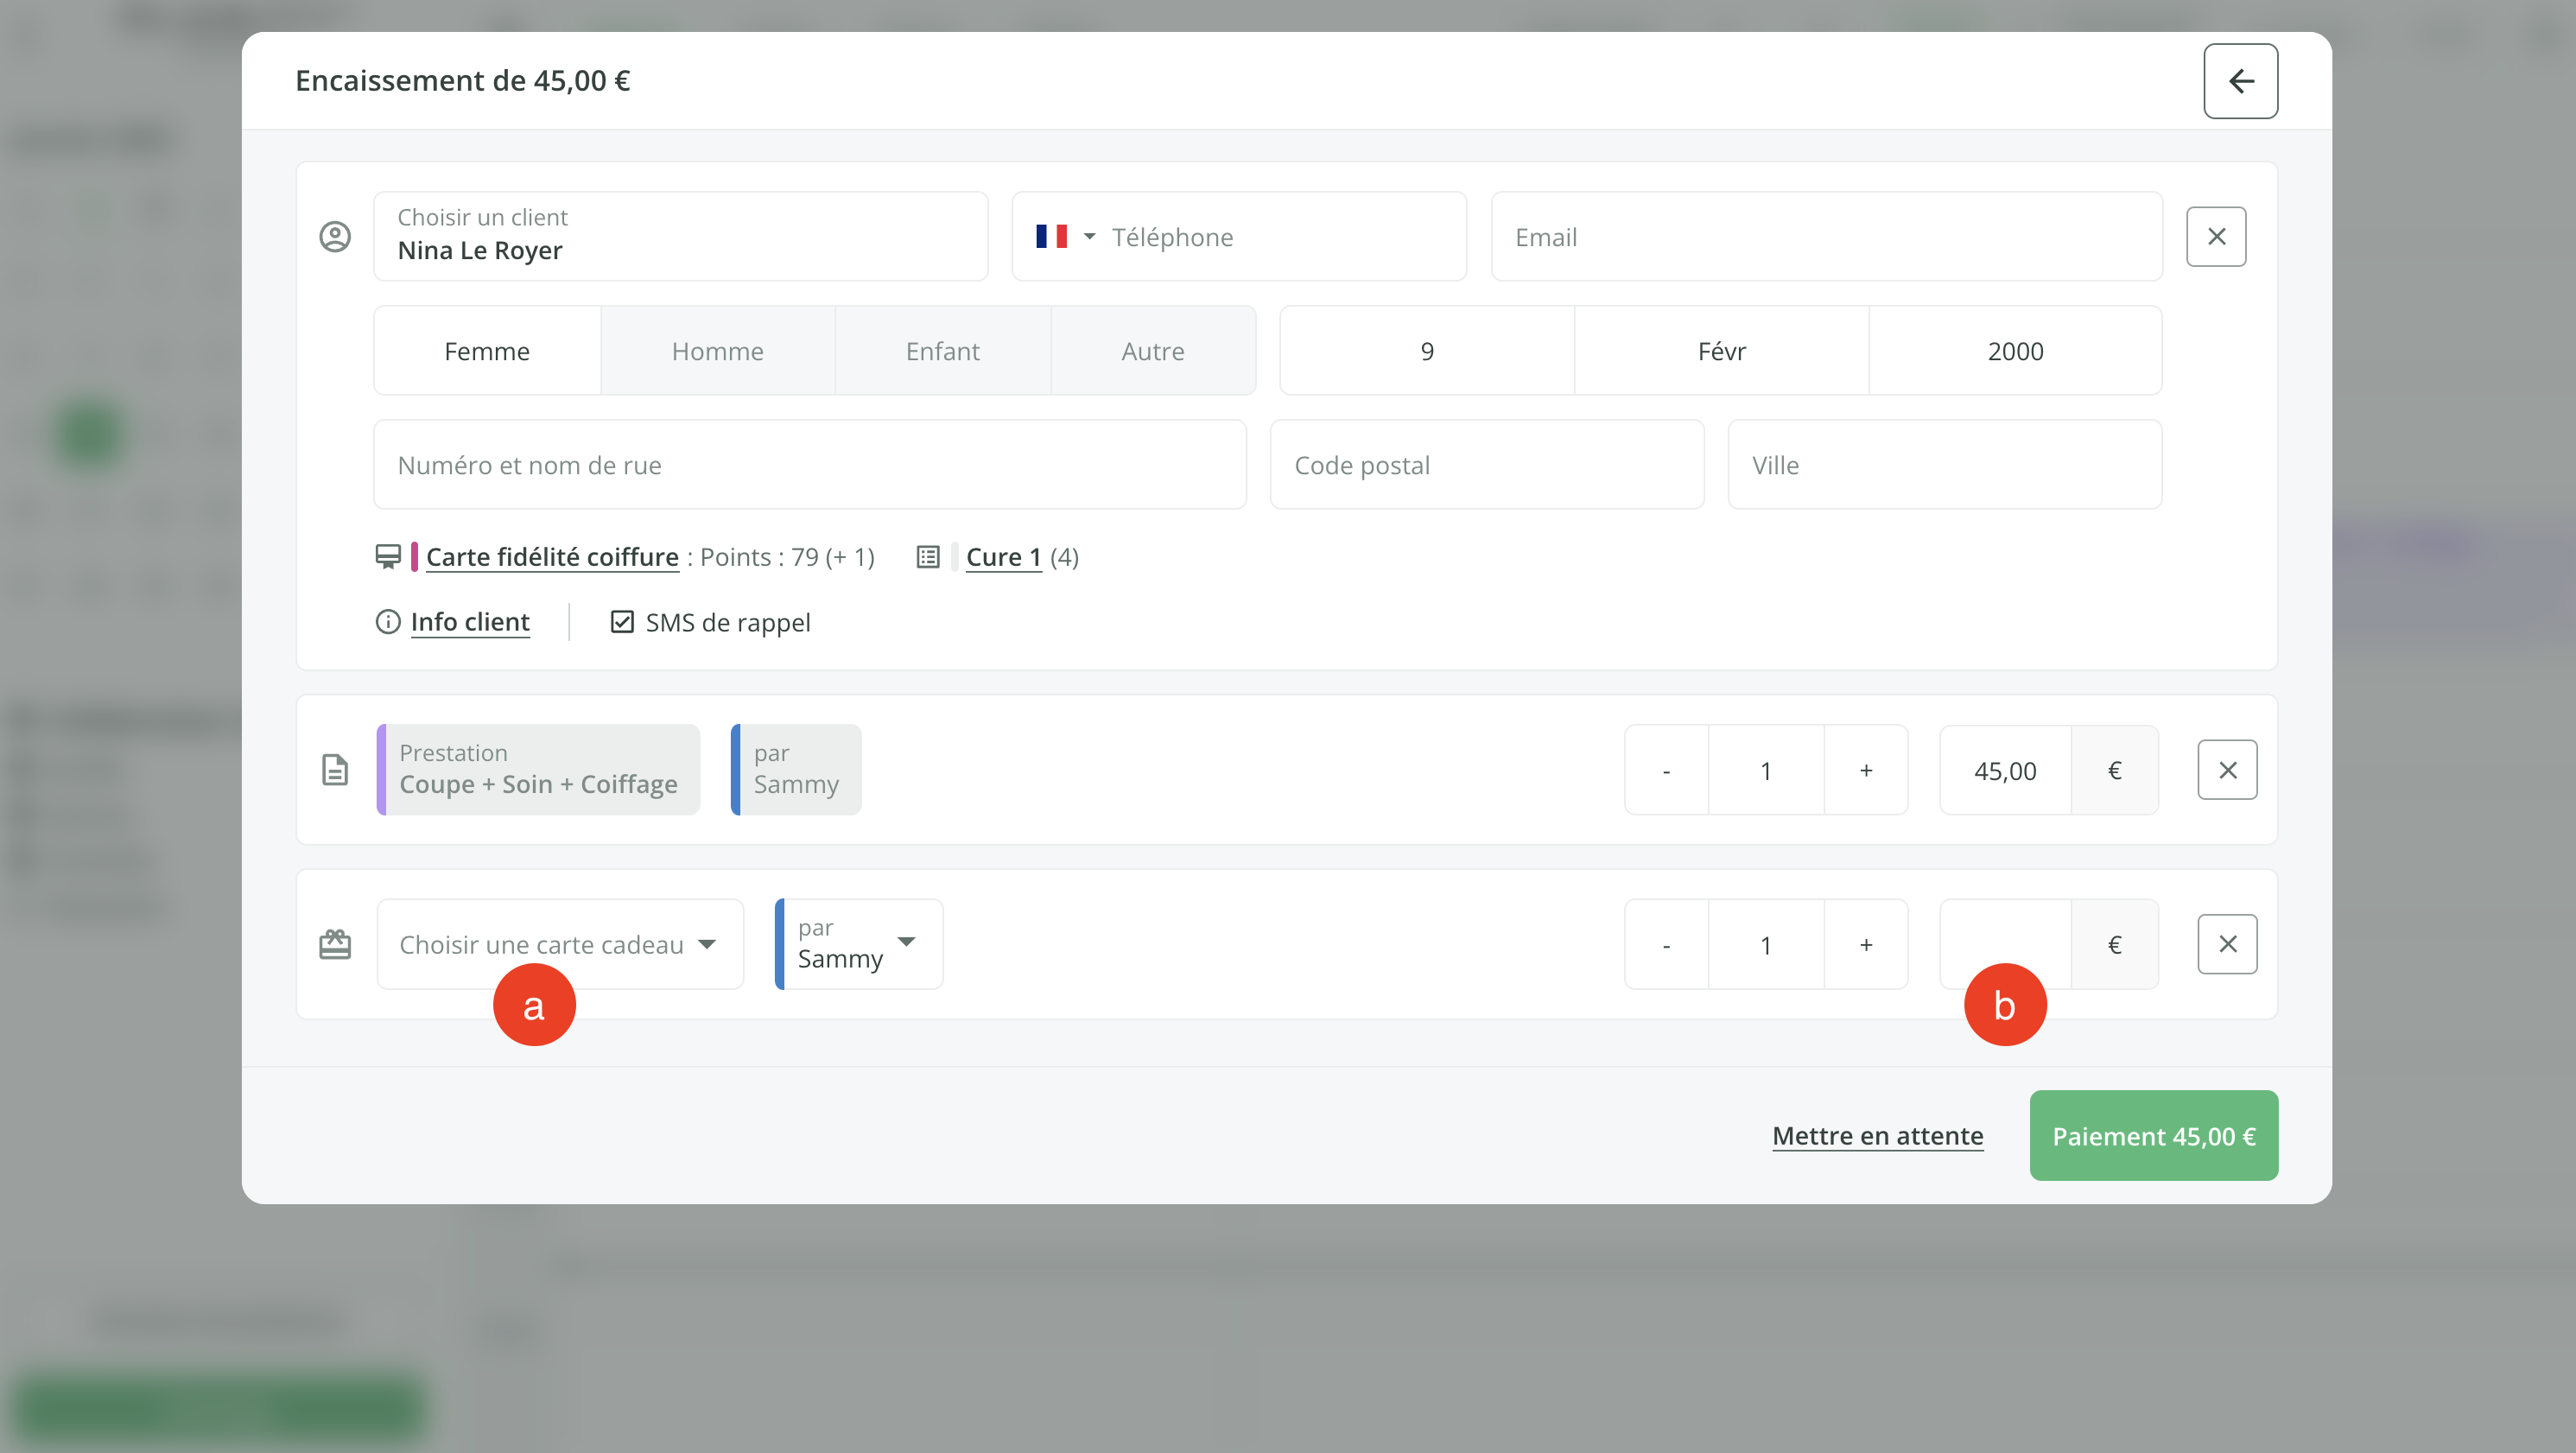Viewport: 2576px width, 1453px height.
Task: Remove the gift card line item
Action: point(2227,944)
